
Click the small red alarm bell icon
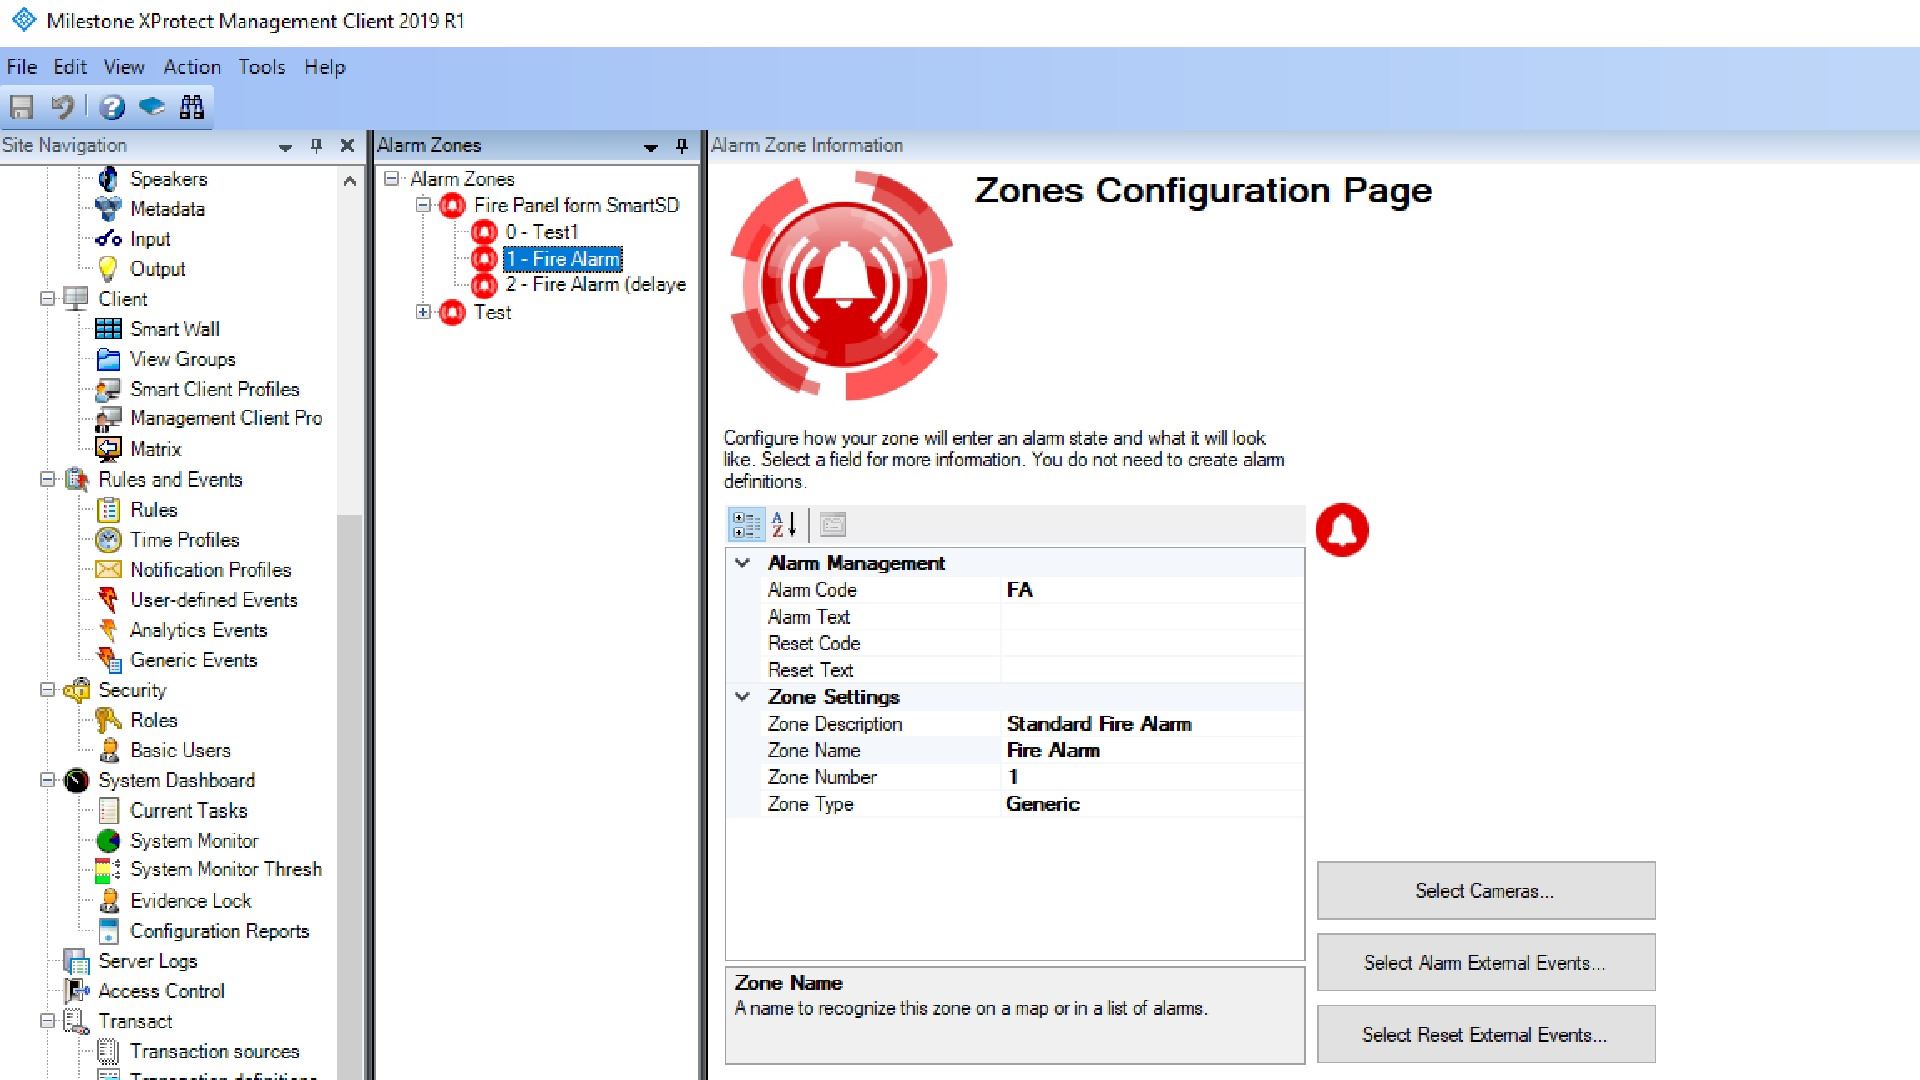point(1342,530)
